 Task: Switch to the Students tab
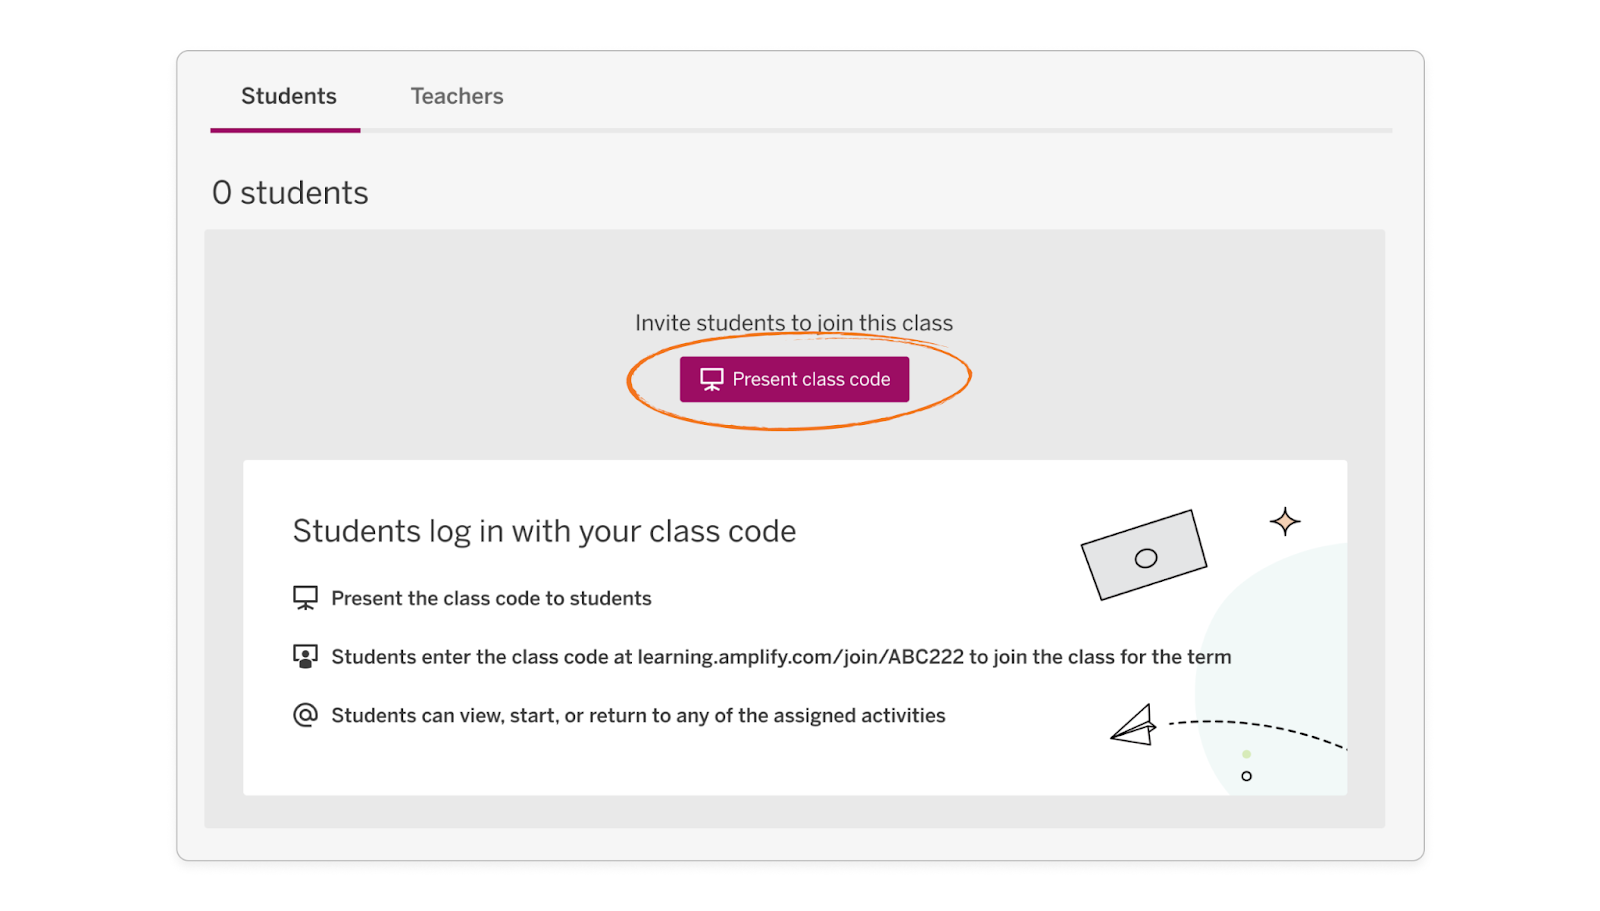coord(288,96)
